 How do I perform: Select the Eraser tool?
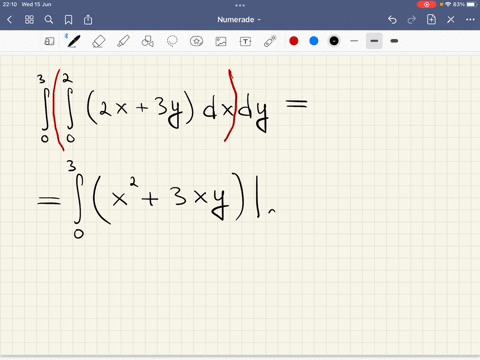tap(99, 41)
